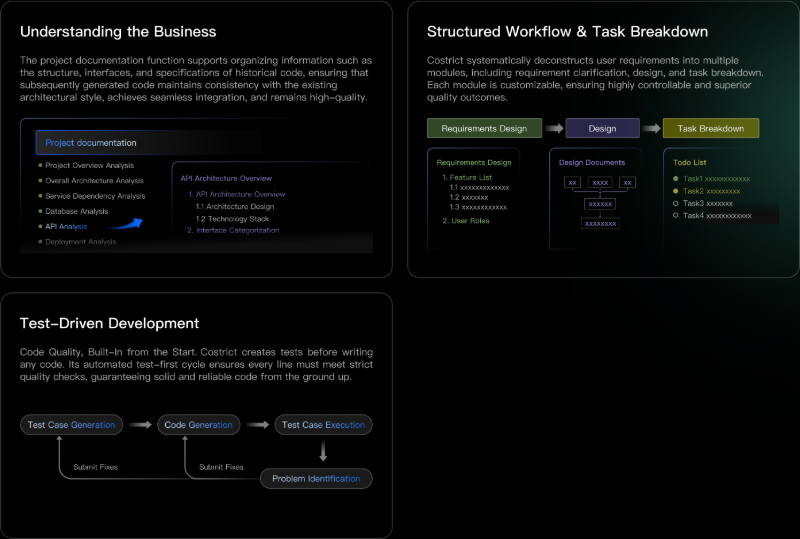Select the 1.2 xxxxxxx sub-item
800x539 pixels.
tap(468, 197)
